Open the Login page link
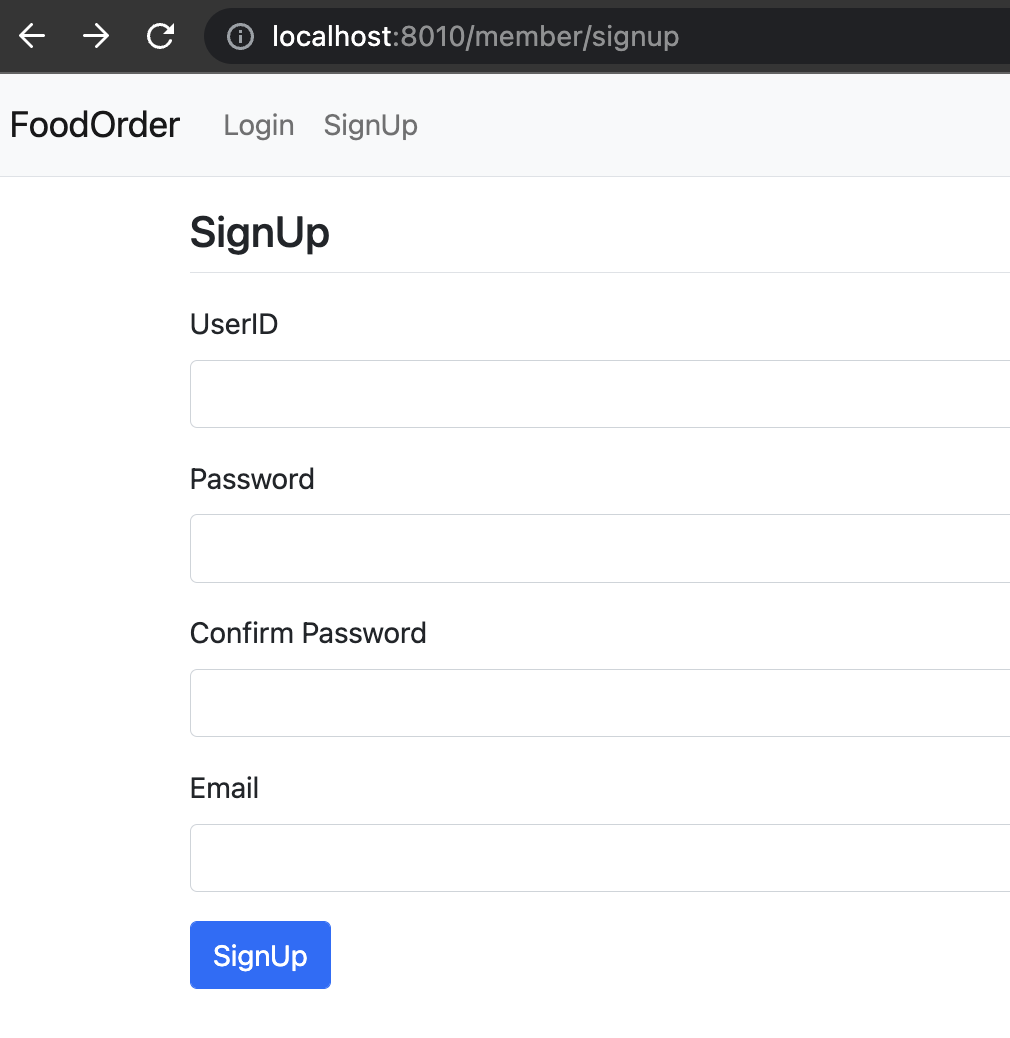Viewport: 1010px width, 1038px height. point(258,126)
